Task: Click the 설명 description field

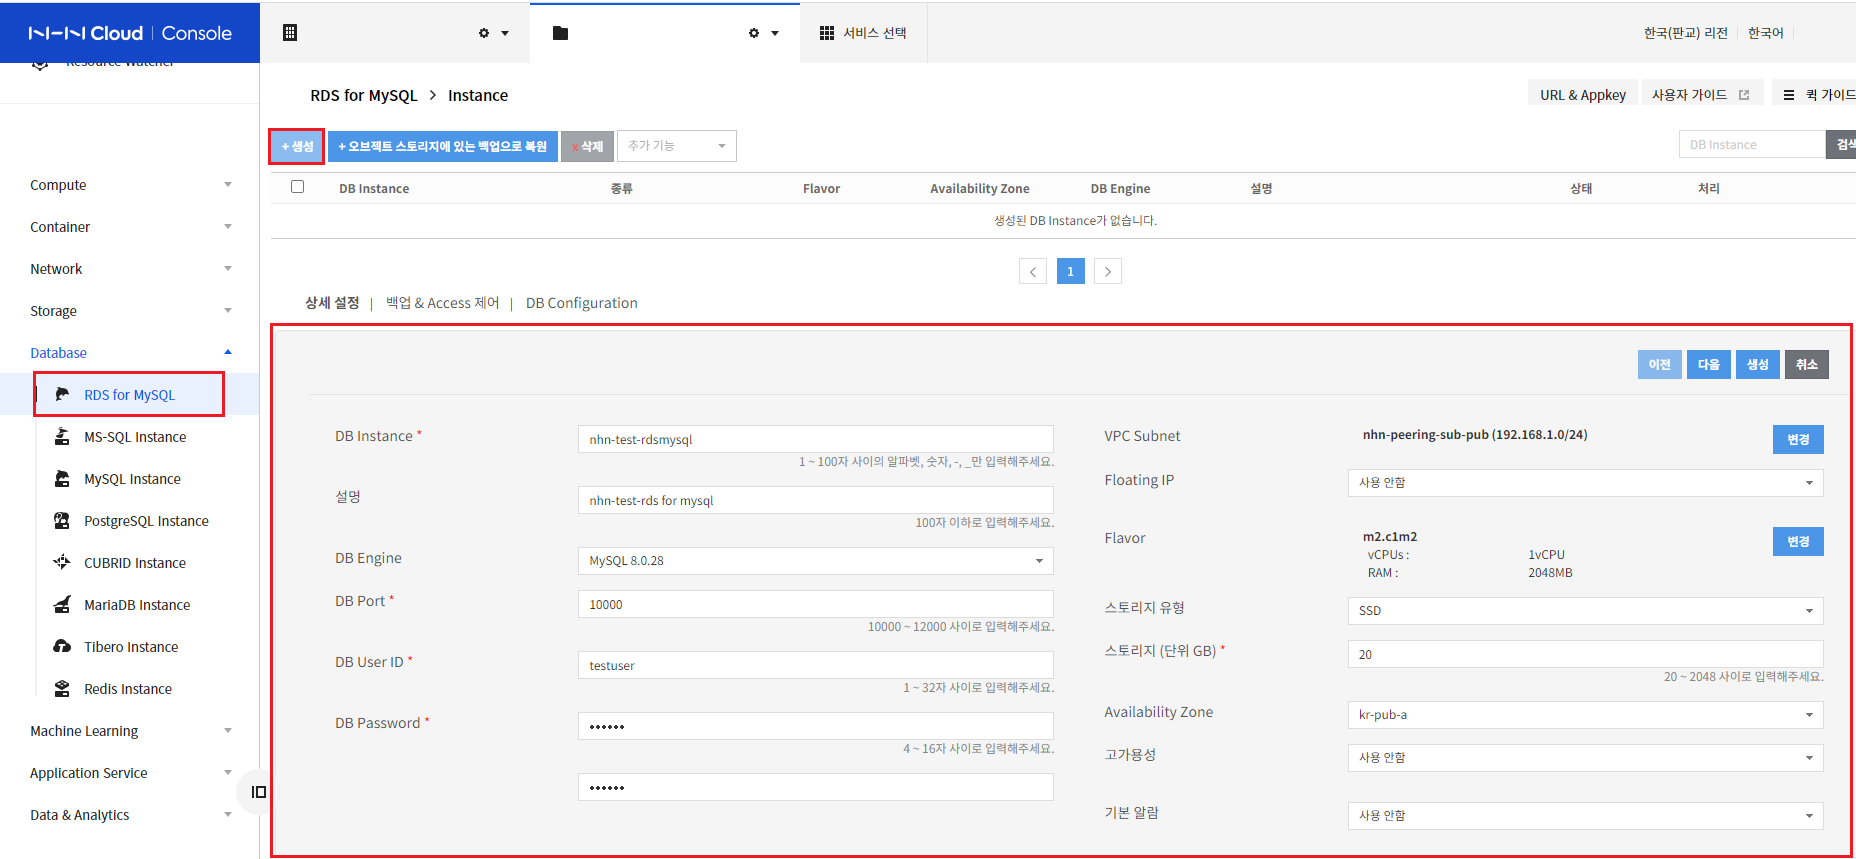Action: 815,501
